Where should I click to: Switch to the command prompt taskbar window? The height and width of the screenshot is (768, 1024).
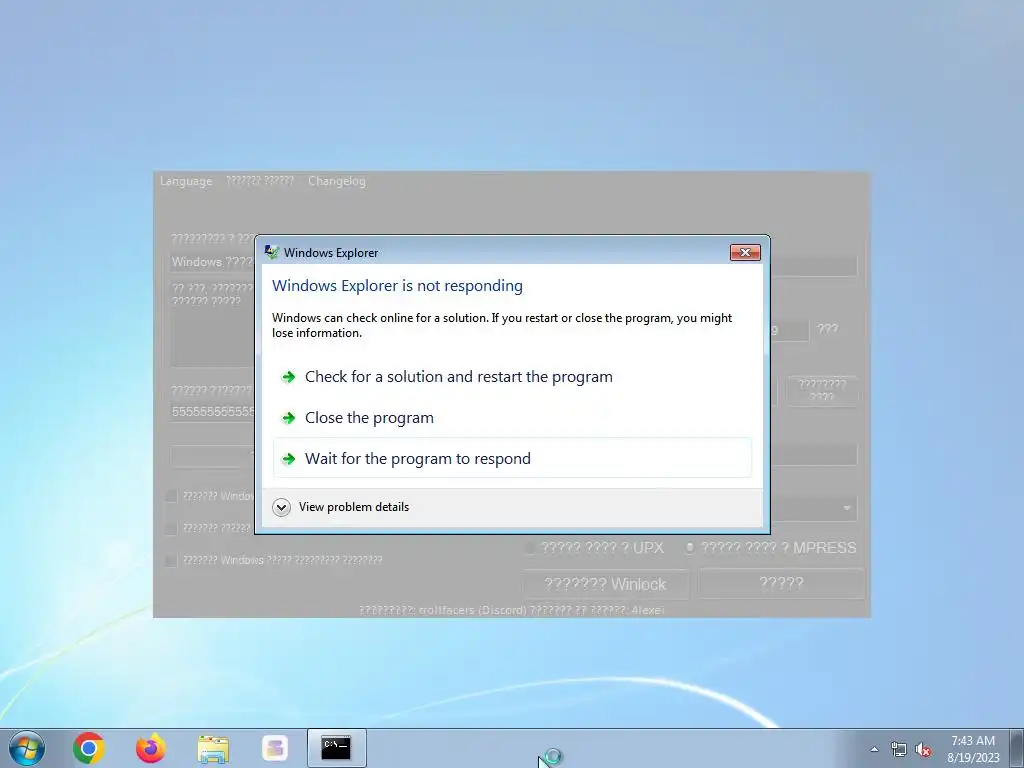click(x=336, y=748)
